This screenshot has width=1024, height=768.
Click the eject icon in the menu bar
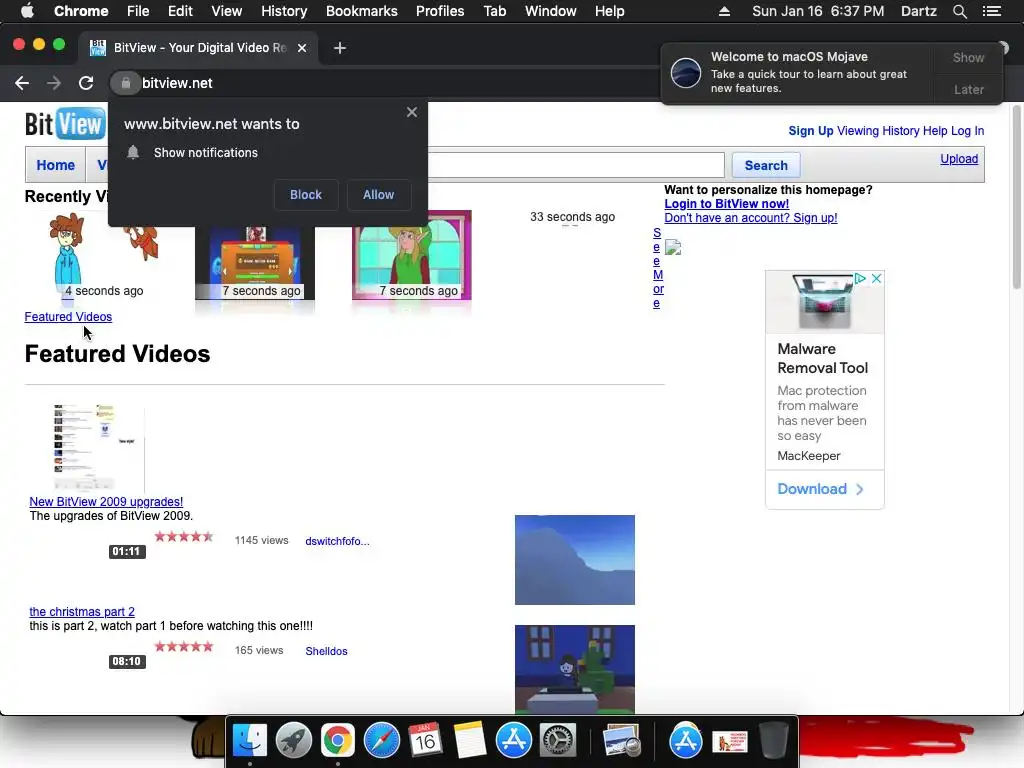[x=724, y=11]
